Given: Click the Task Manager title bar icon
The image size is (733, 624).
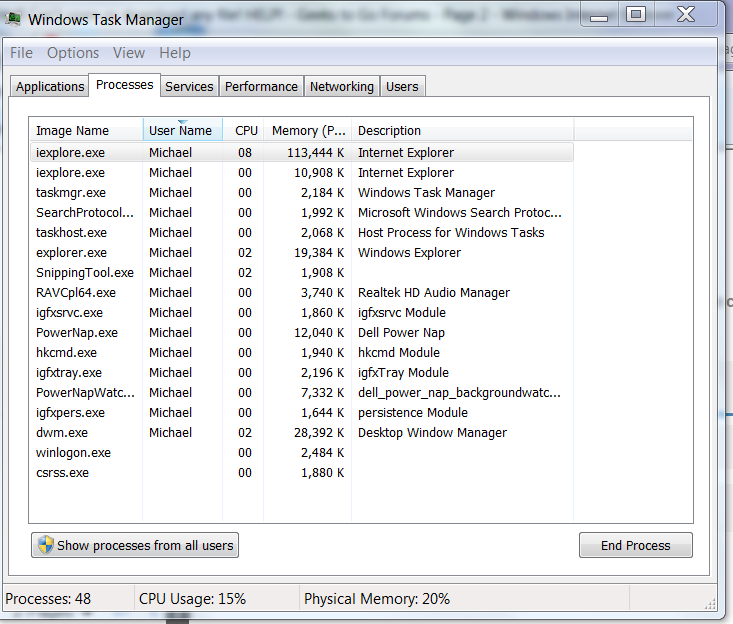Looking at the screenshot, I should [x=13, y=19].
